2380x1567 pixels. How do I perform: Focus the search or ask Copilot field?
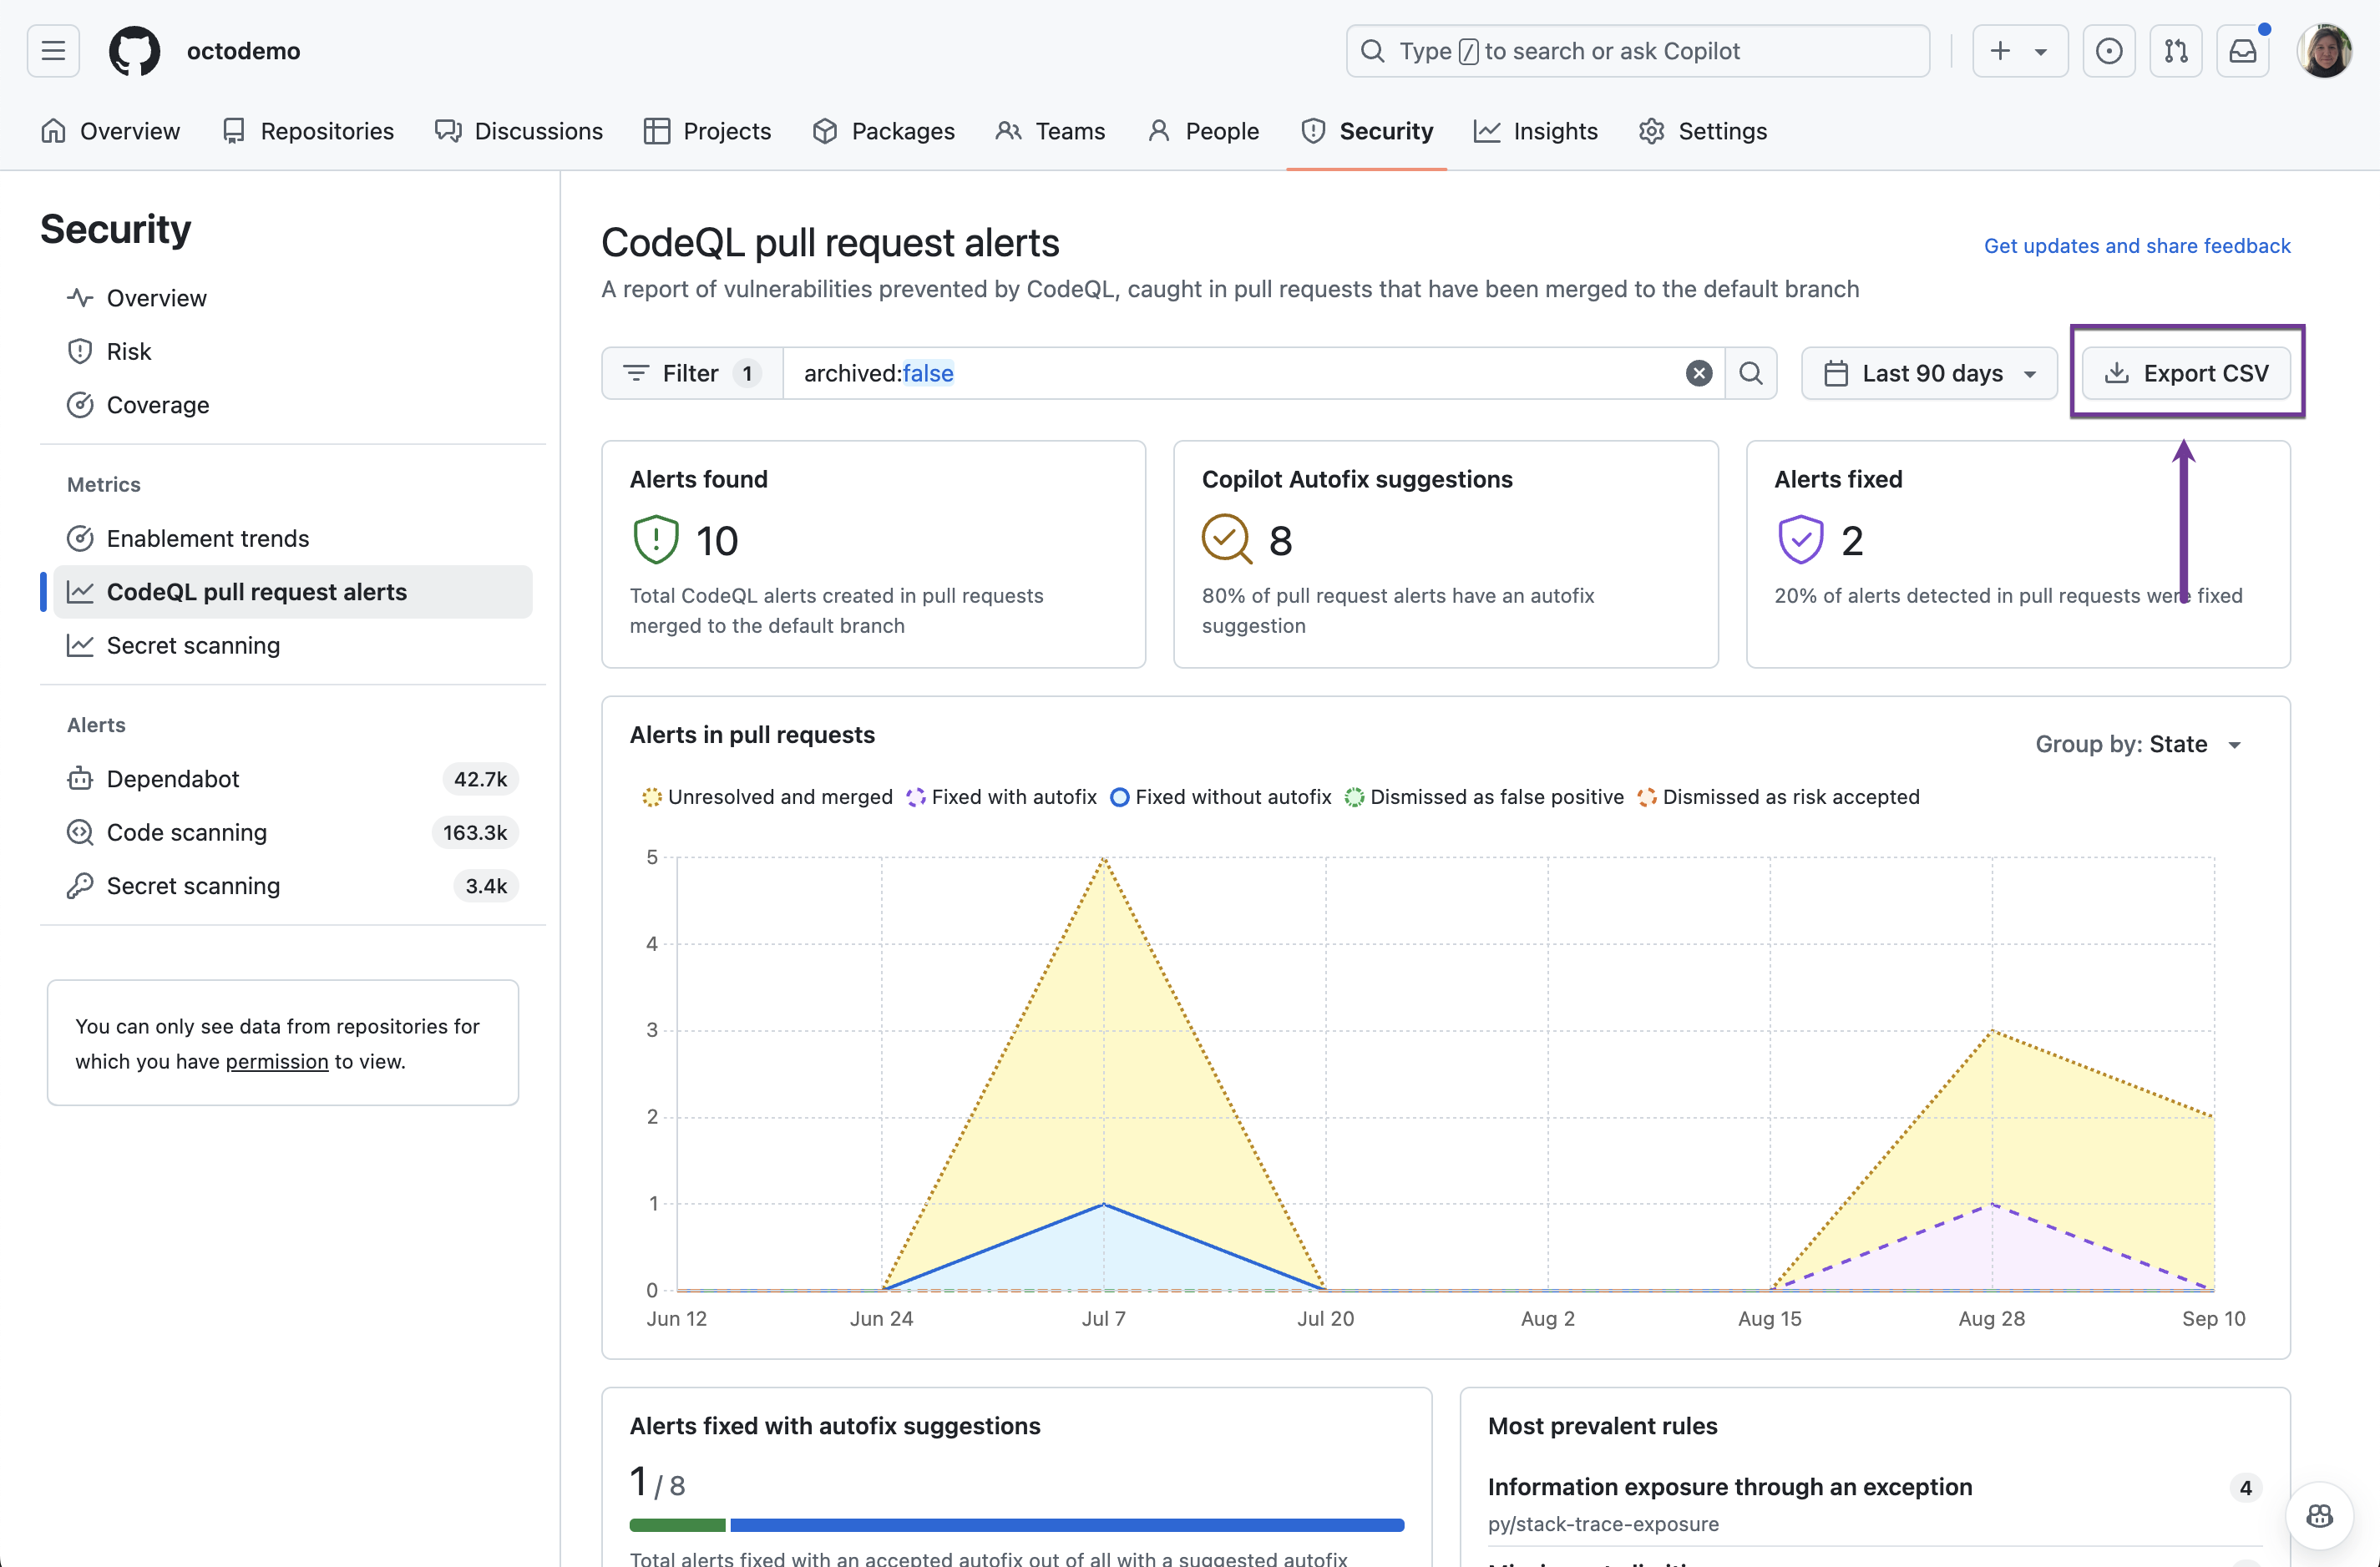click(x=1637, y=50)
